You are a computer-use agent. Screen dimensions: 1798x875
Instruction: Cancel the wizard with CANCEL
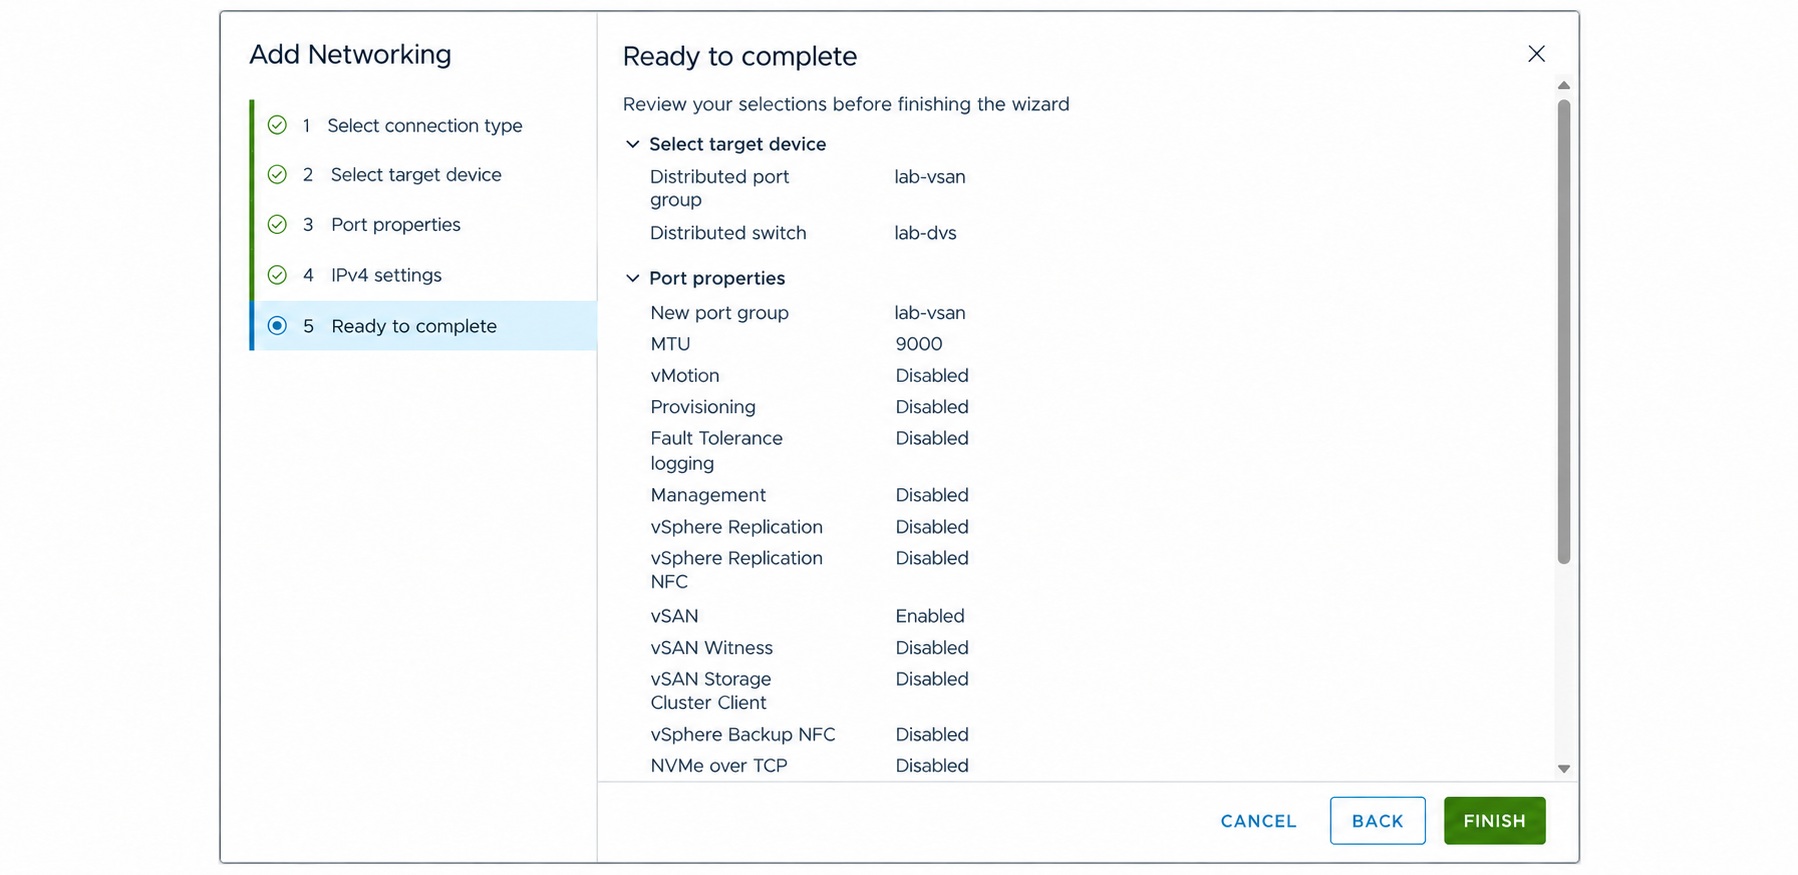1258,820
